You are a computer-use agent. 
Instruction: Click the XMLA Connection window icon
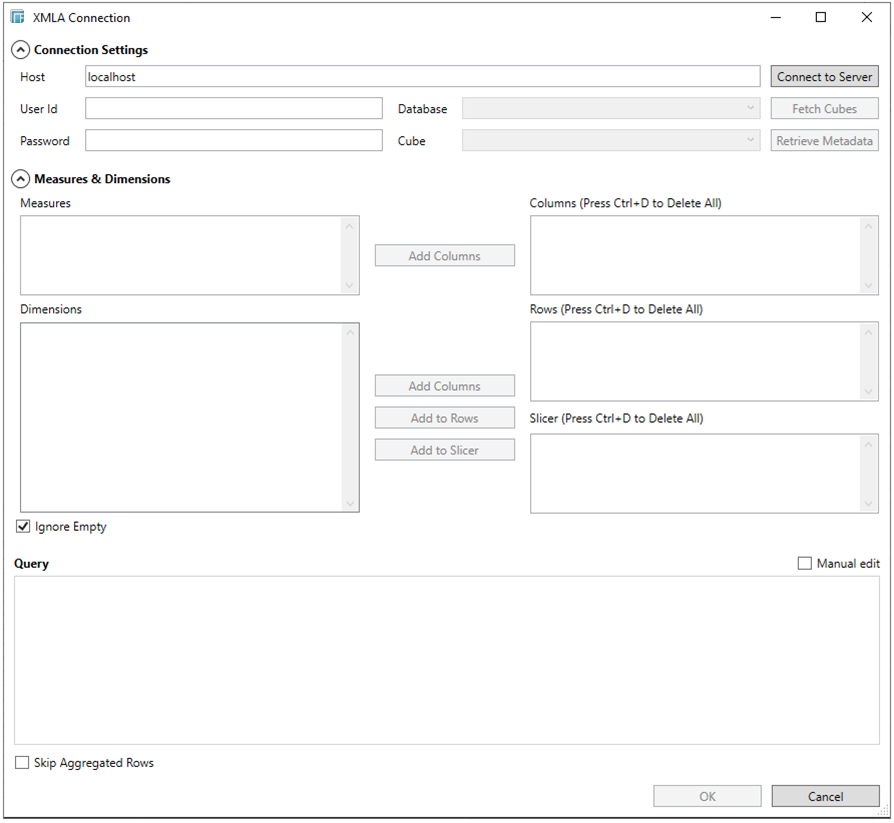click(17, 17)
